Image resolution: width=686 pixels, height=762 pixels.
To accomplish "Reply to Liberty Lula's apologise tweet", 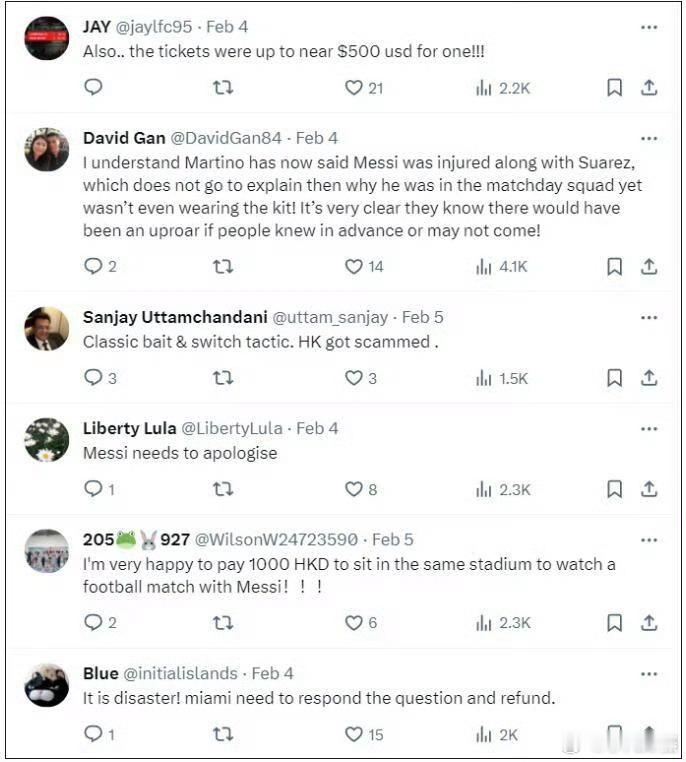I will pyautogui.click(x=93, y=489).
